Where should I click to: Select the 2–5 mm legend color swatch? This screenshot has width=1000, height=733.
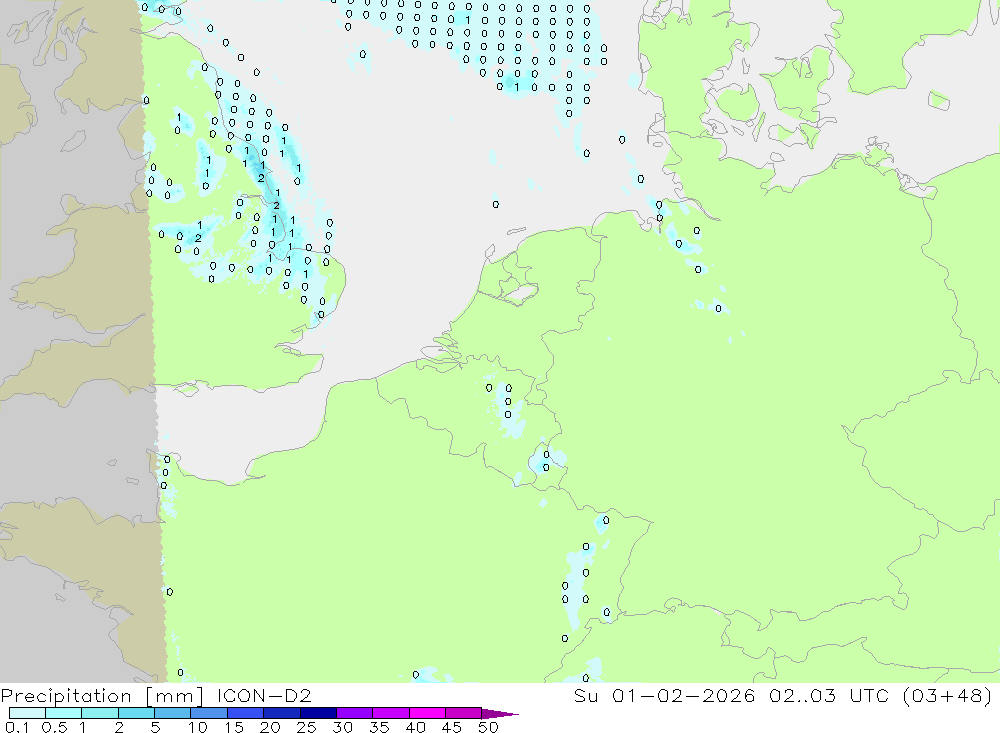pos(136,713)
